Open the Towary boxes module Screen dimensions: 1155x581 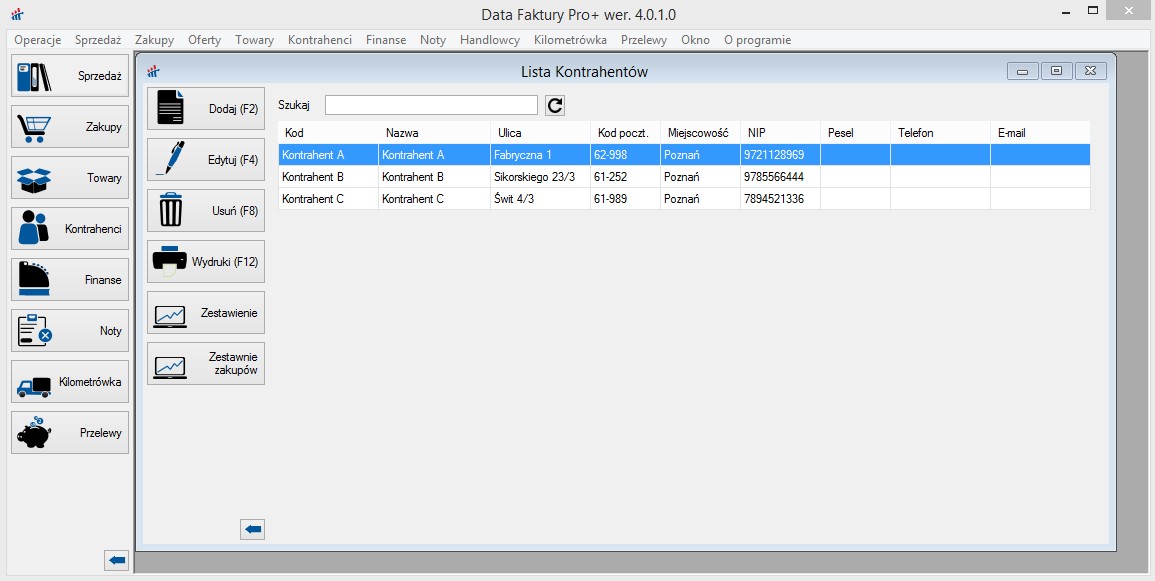pyautogui.click(x=70, y=178)
